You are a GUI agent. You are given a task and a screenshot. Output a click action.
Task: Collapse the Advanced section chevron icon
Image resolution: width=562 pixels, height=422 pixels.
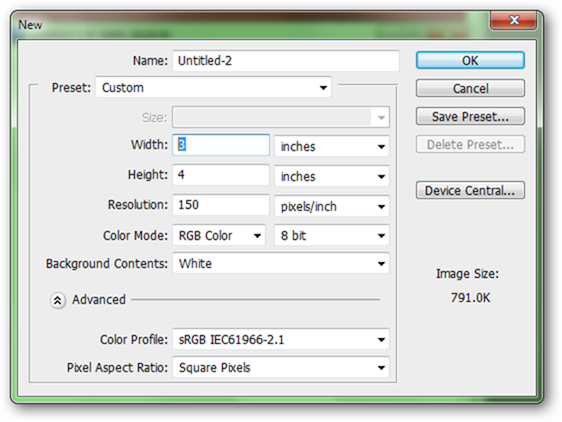57,300
